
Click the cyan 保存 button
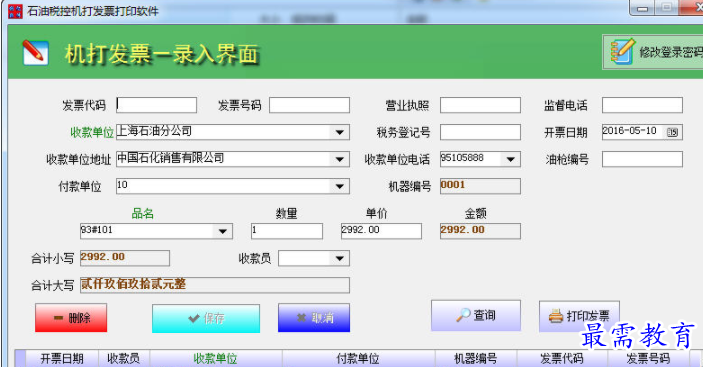(x=206, y=318)
